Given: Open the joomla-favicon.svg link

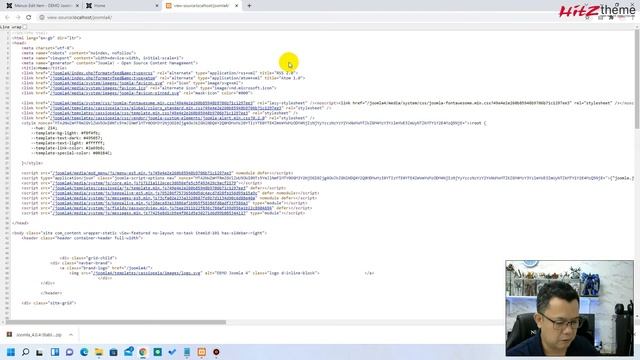Looking at the screenshot, I should pyautogui.click(x=107, y=83).
